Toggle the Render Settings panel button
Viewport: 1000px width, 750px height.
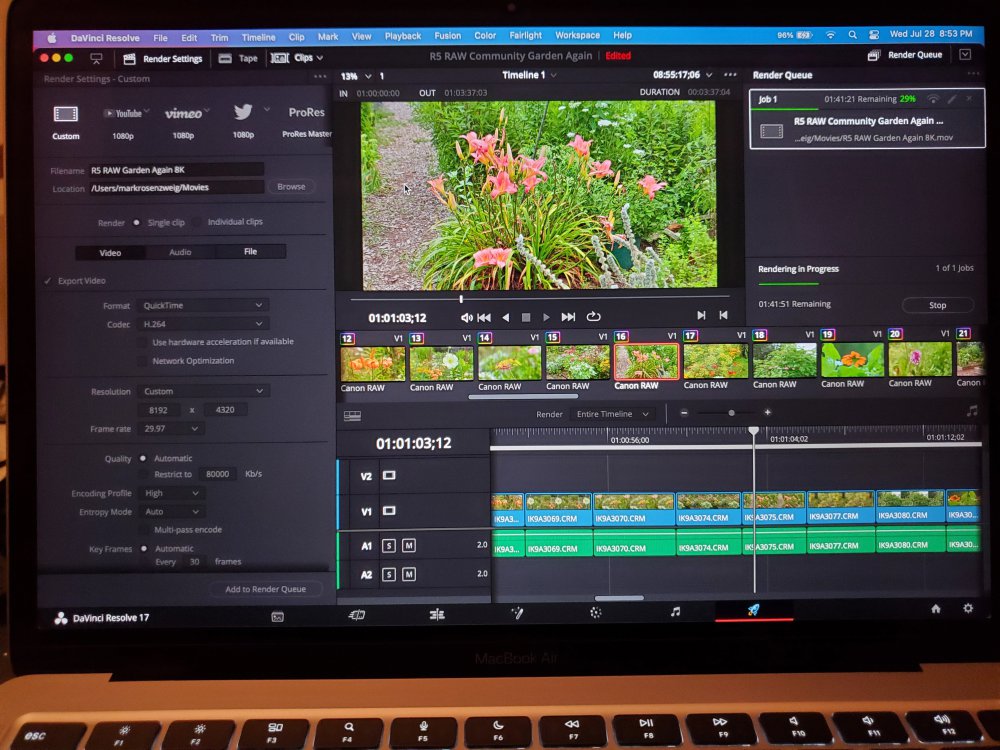click(x=163, y=59)
